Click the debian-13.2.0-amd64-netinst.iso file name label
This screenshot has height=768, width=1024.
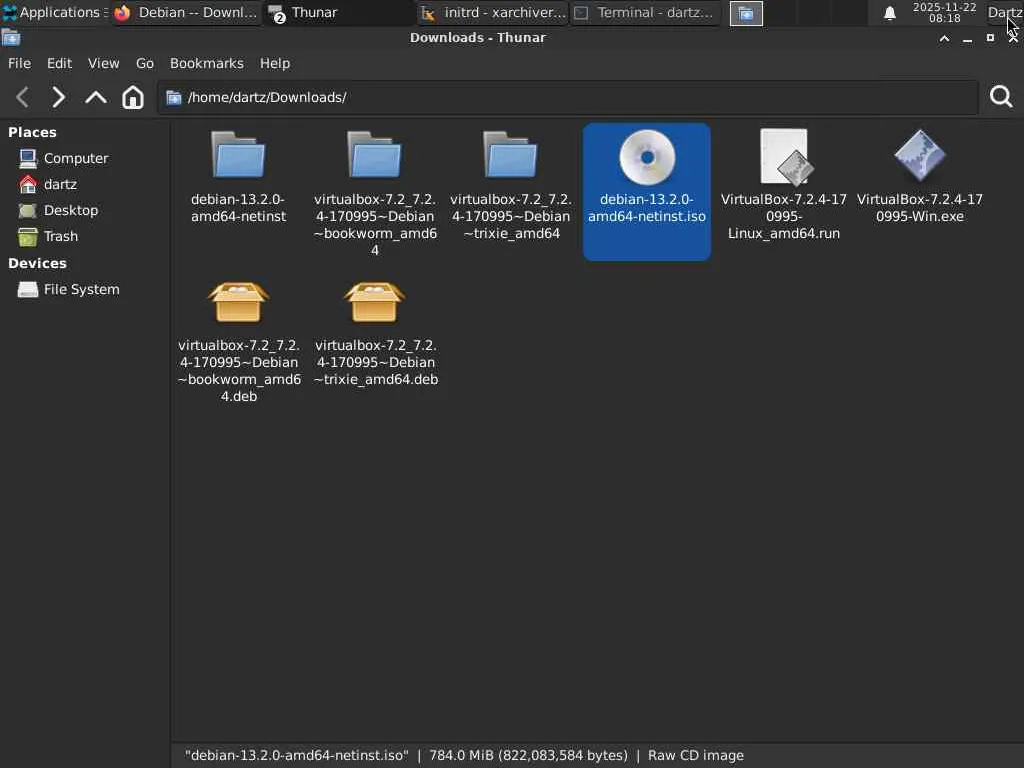click(x=647, y=208)
